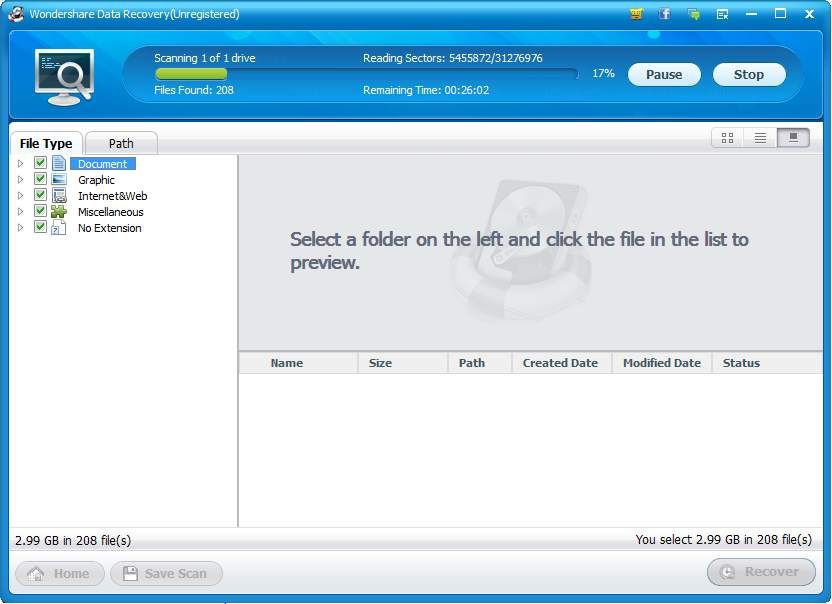Expand the Document category arrow

pos(21,164)
